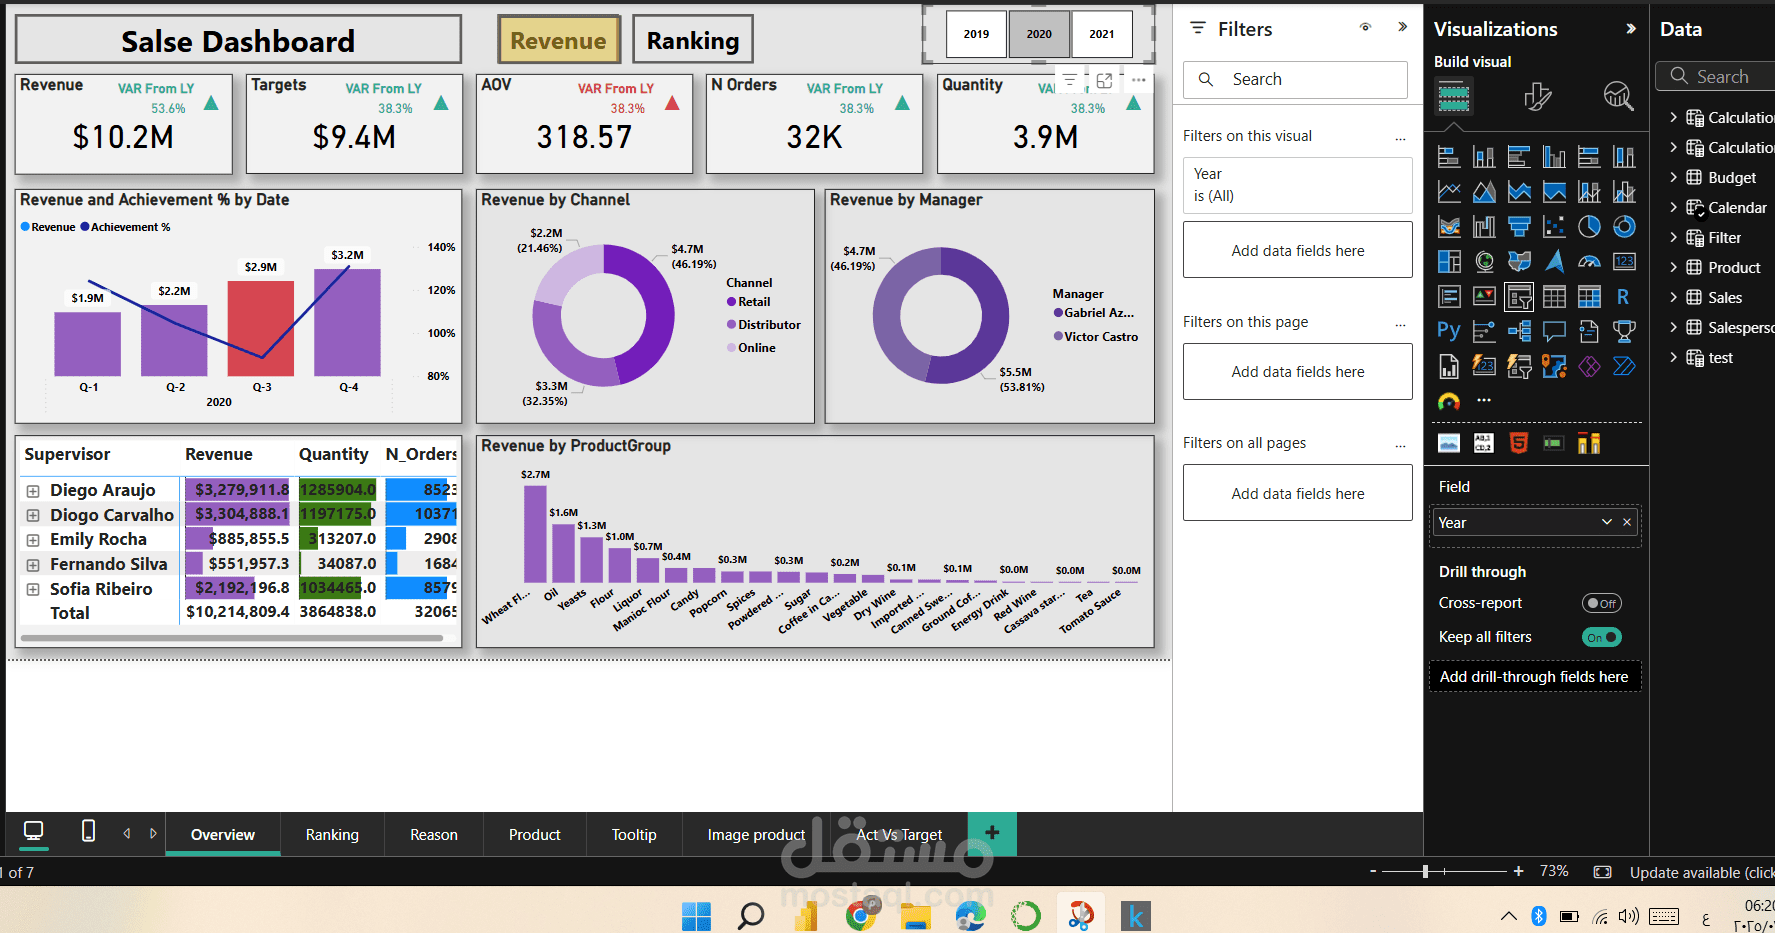Select the gauge visual type
The height and width of the screenshot is (933, 1775).
click(x=1589, y=262)
